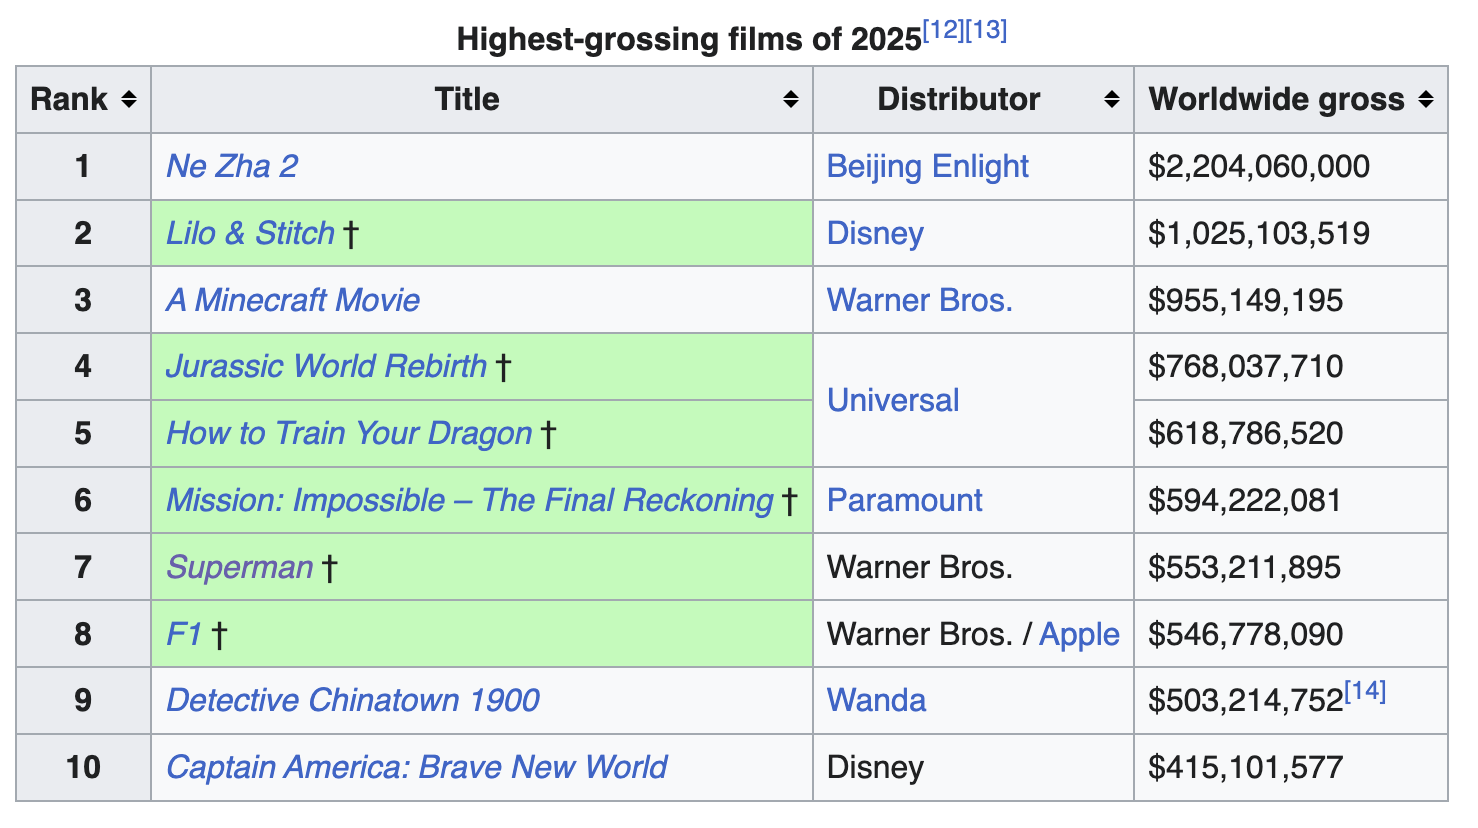Open Mission: Impossible – The Final Reckoning

(x=470, y=500)
